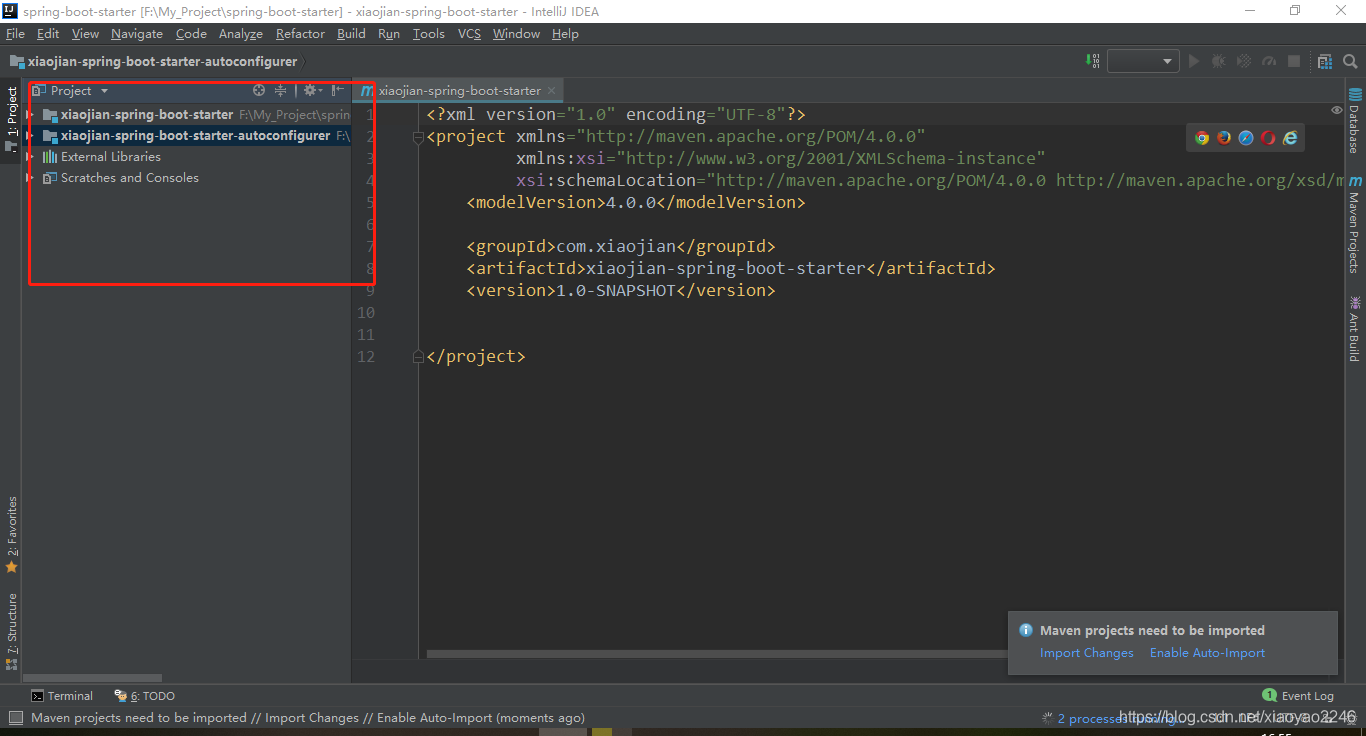Viewport: 1366px width, 736px height.
Task: Open the run configuration dropdown
Action: 1143,61
